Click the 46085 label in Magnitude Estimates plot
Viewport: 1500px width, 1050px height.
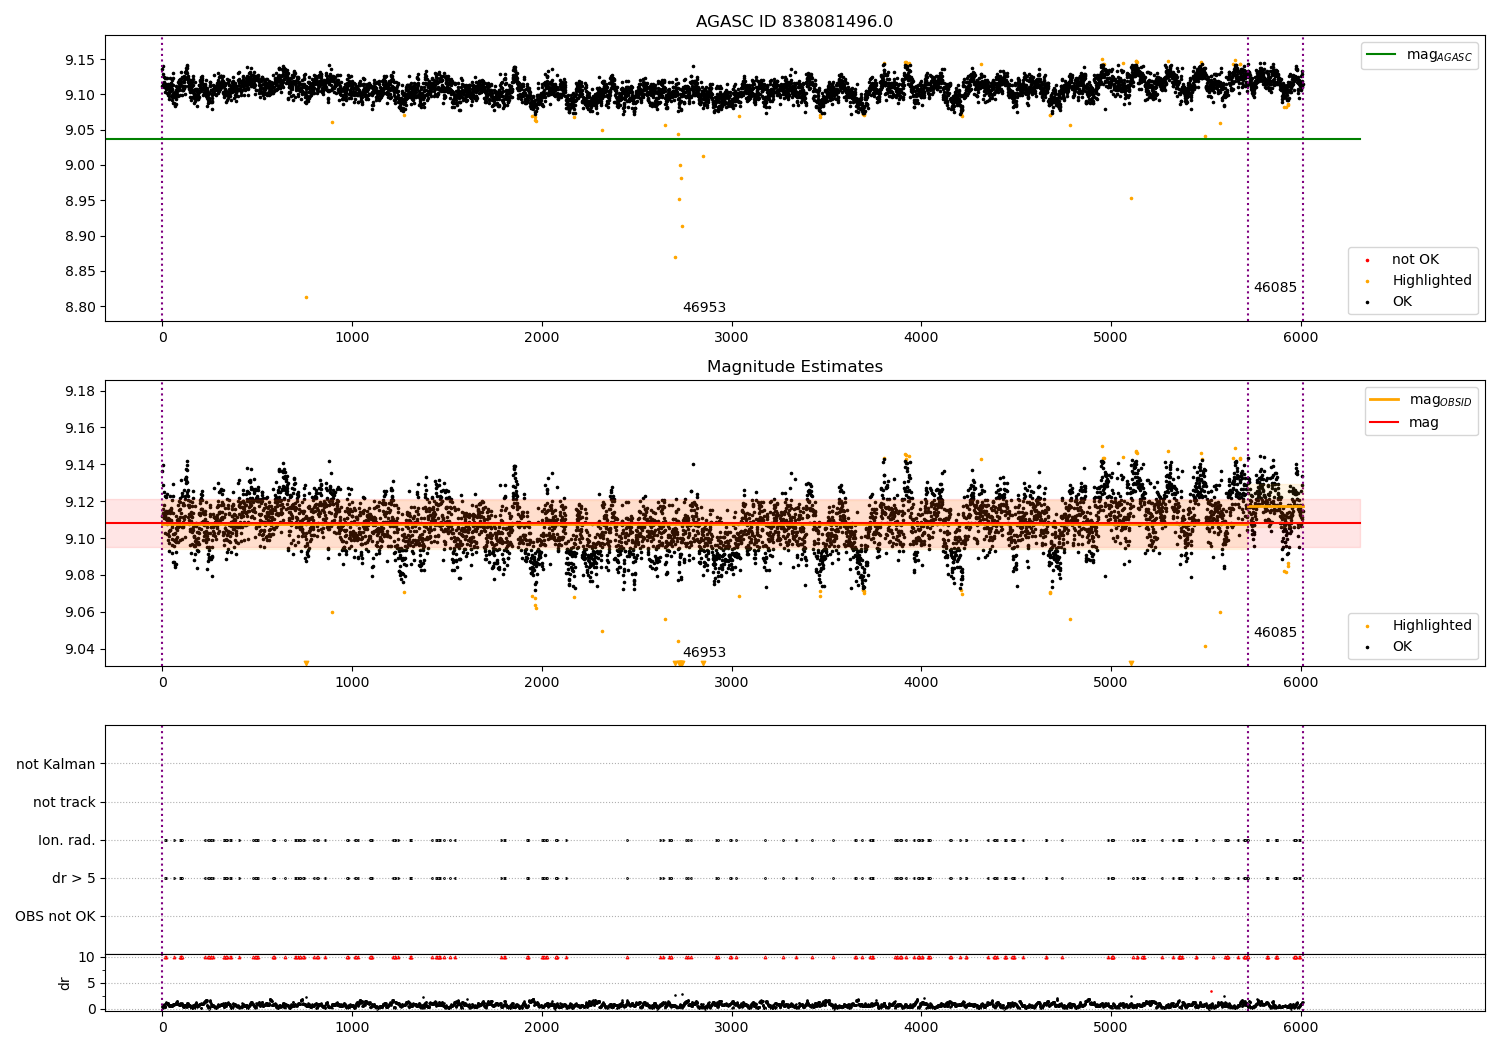tap(1275, 633)
